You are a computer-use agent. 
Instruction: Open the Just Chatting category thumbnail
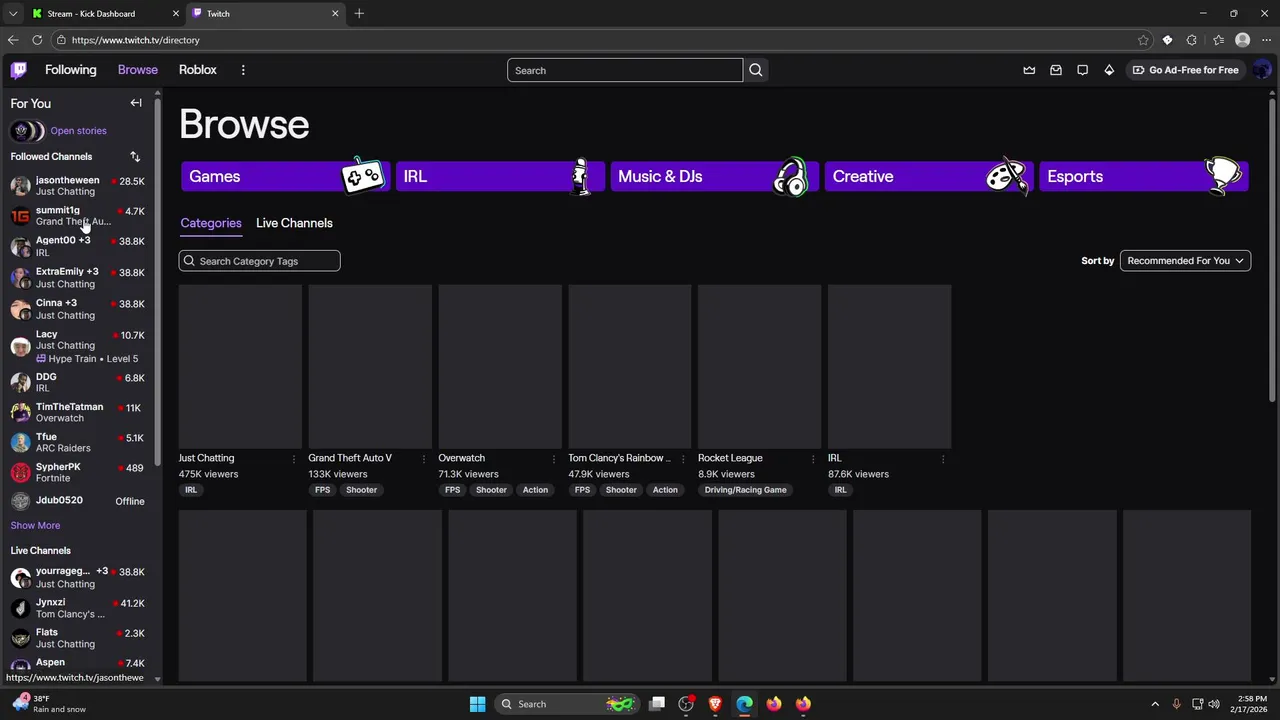click(x=240, y=366)
